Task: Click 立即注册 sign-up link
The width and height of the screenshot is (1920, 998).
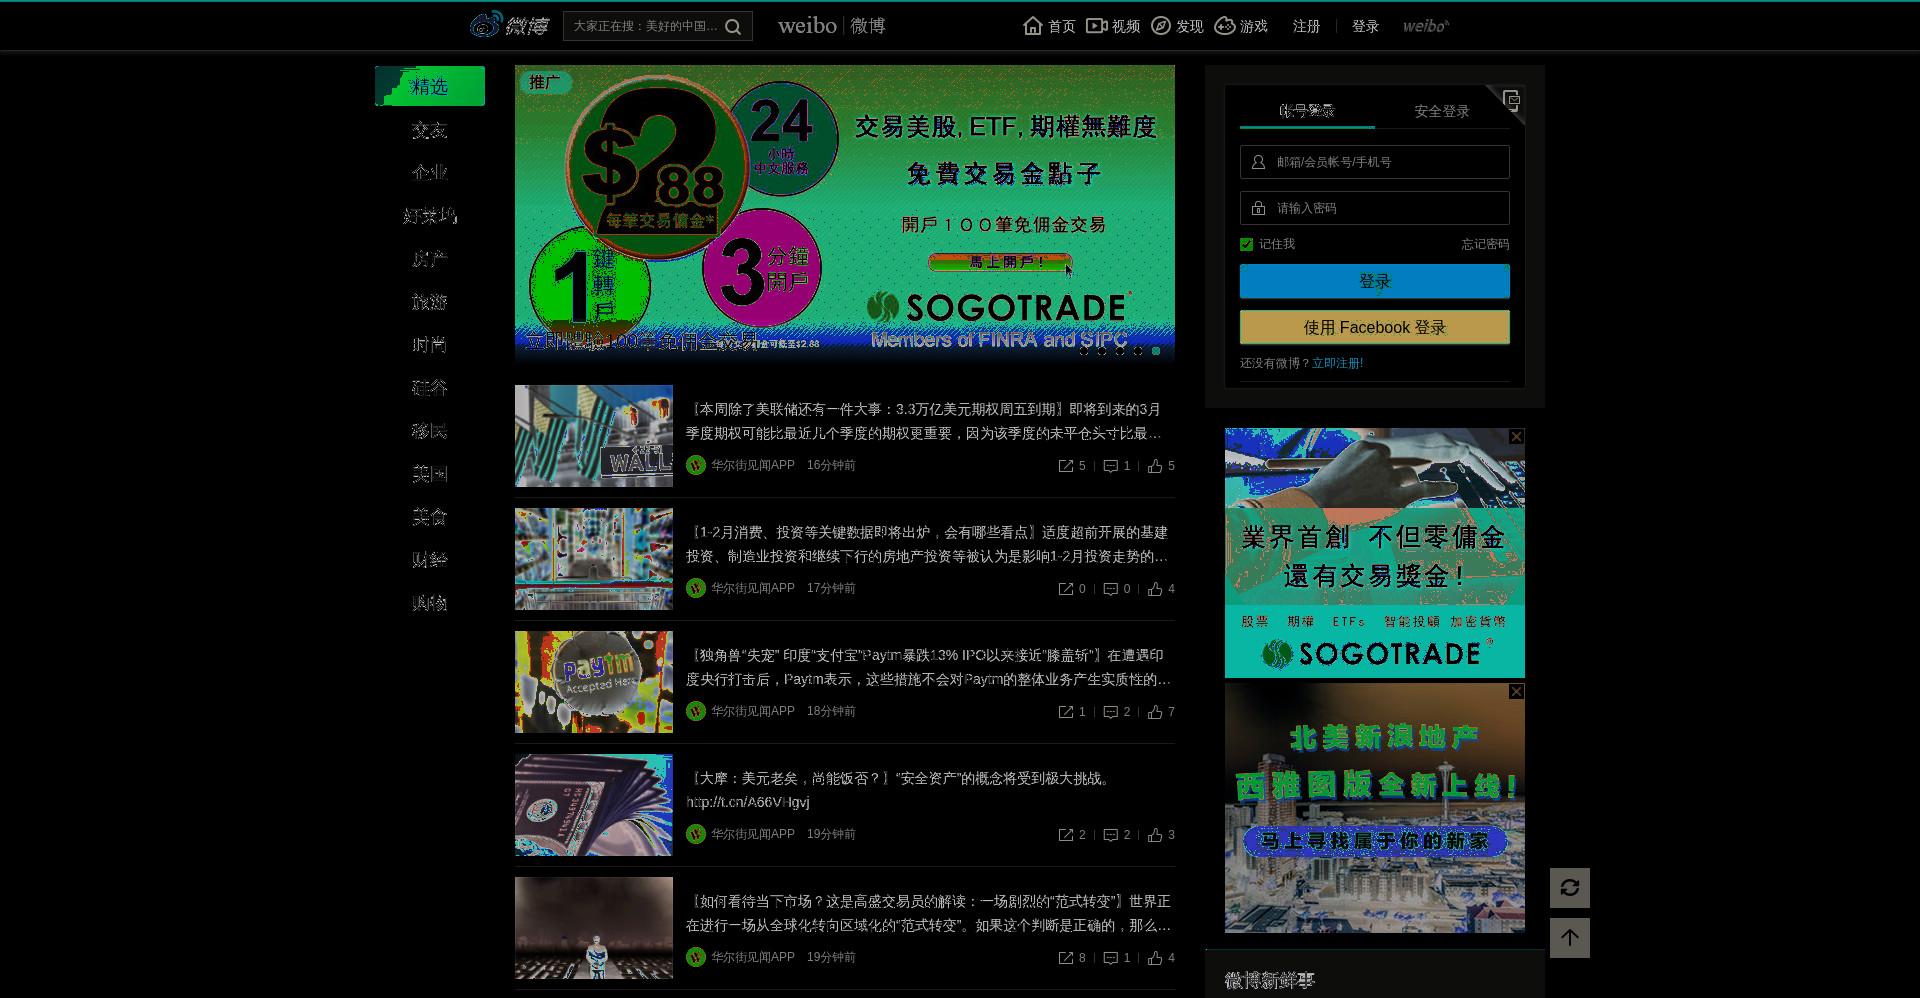Action: tap(1337, 363)
